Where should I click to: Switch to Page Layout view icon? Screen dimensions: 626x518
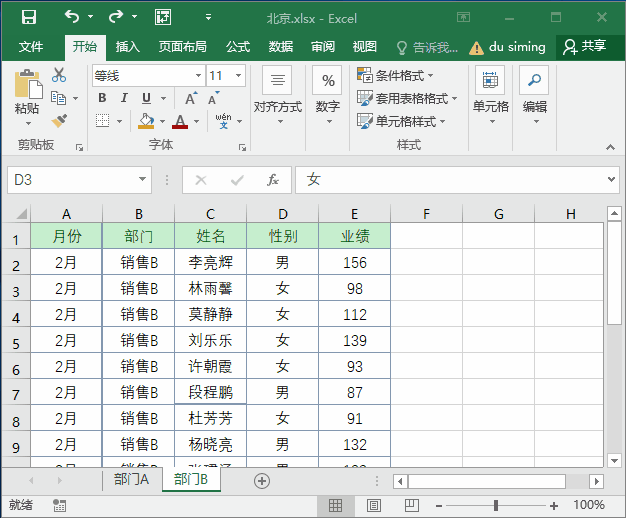(x=374, y=506)
